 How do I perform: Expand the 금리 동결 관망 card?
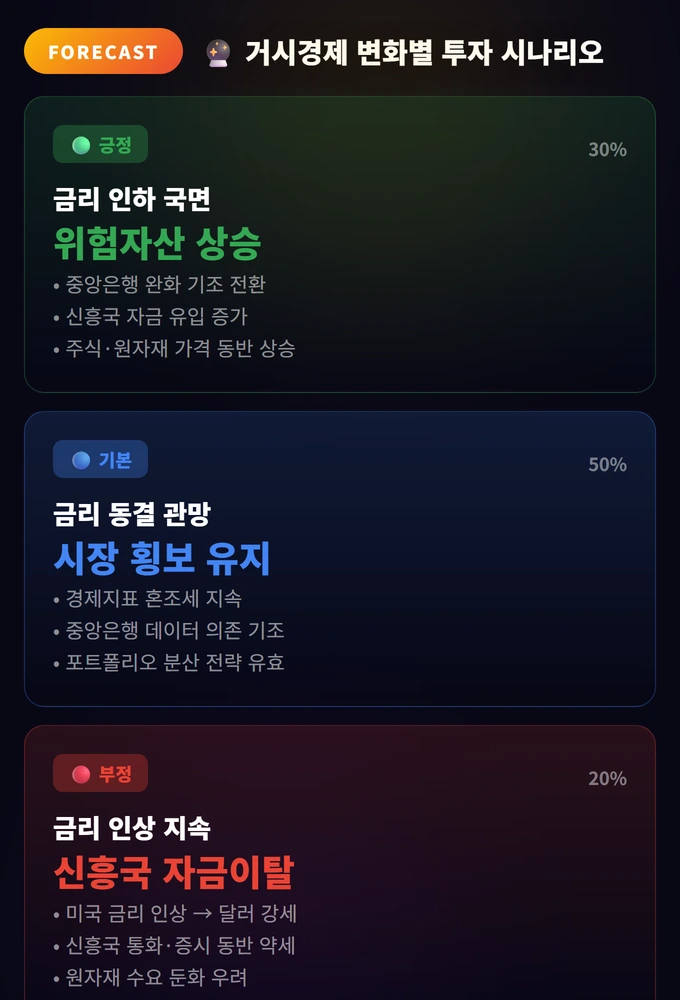340,555
